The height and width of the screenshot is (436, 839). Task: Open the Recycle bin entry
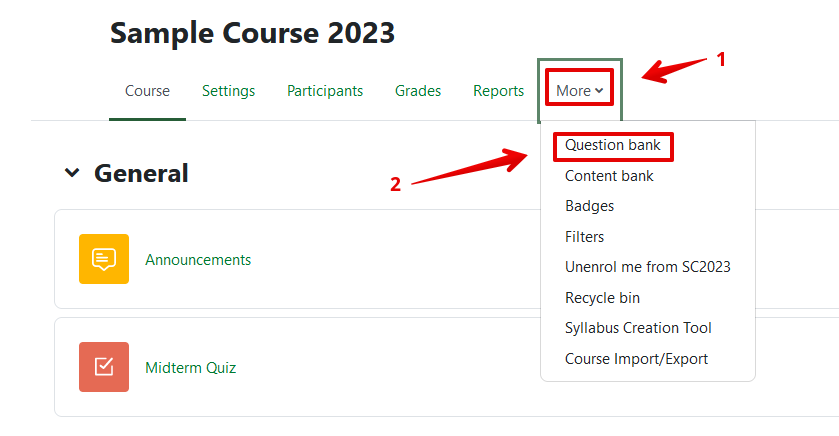click(x=602, y=298)
